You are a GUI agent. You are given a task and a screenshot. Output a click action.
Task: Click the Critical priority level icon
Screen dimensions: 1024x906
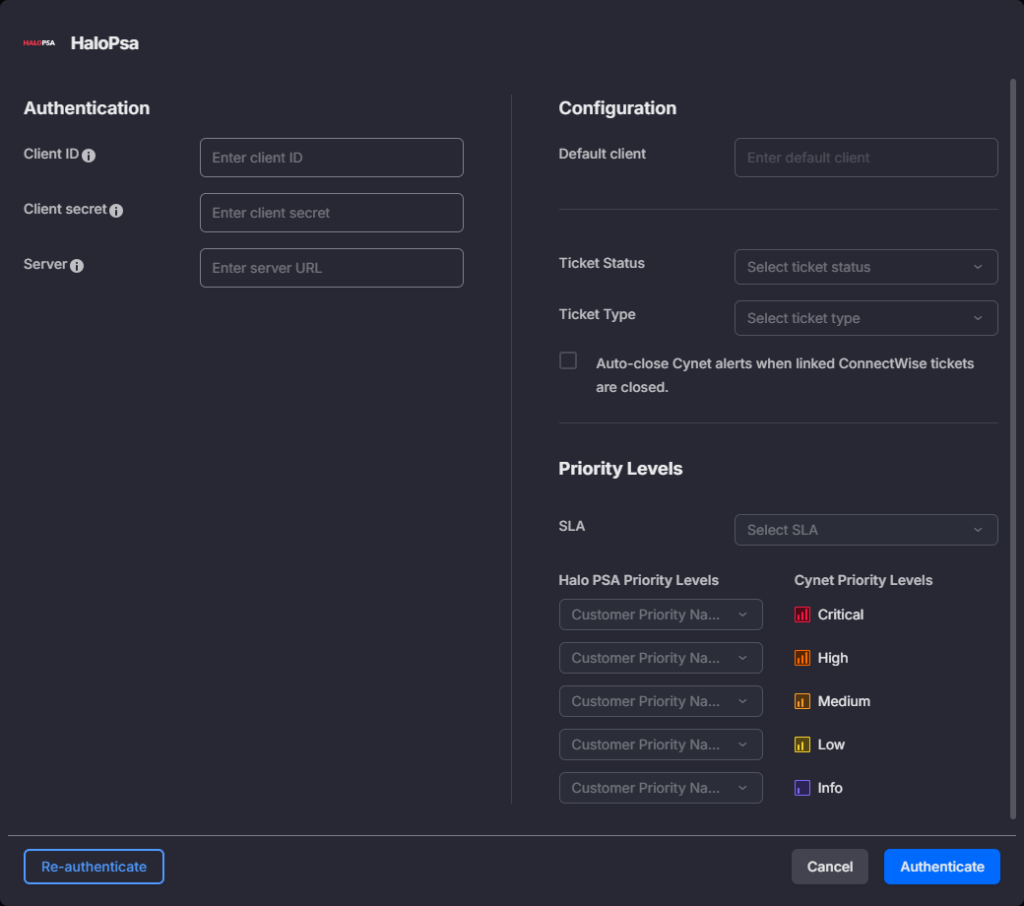[802, 615]
